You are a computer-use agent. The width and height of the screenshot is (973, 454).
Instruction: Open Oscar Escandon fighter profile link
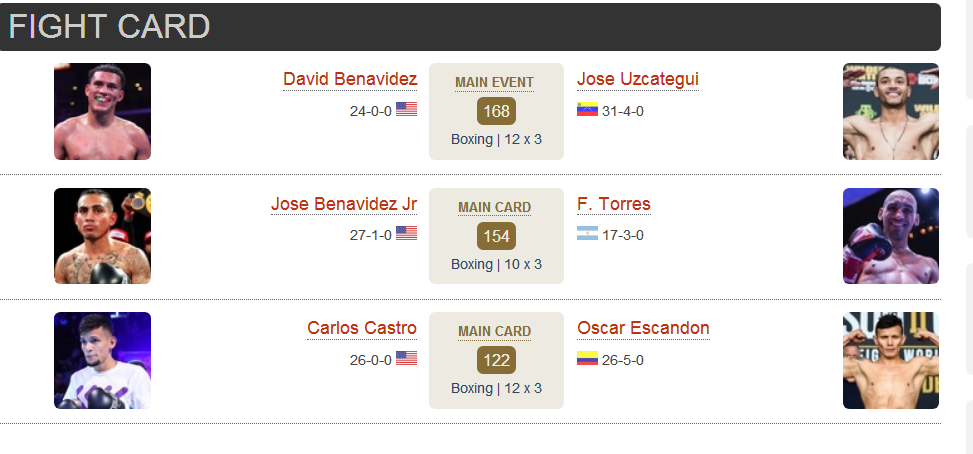click(x=643, y=328)
